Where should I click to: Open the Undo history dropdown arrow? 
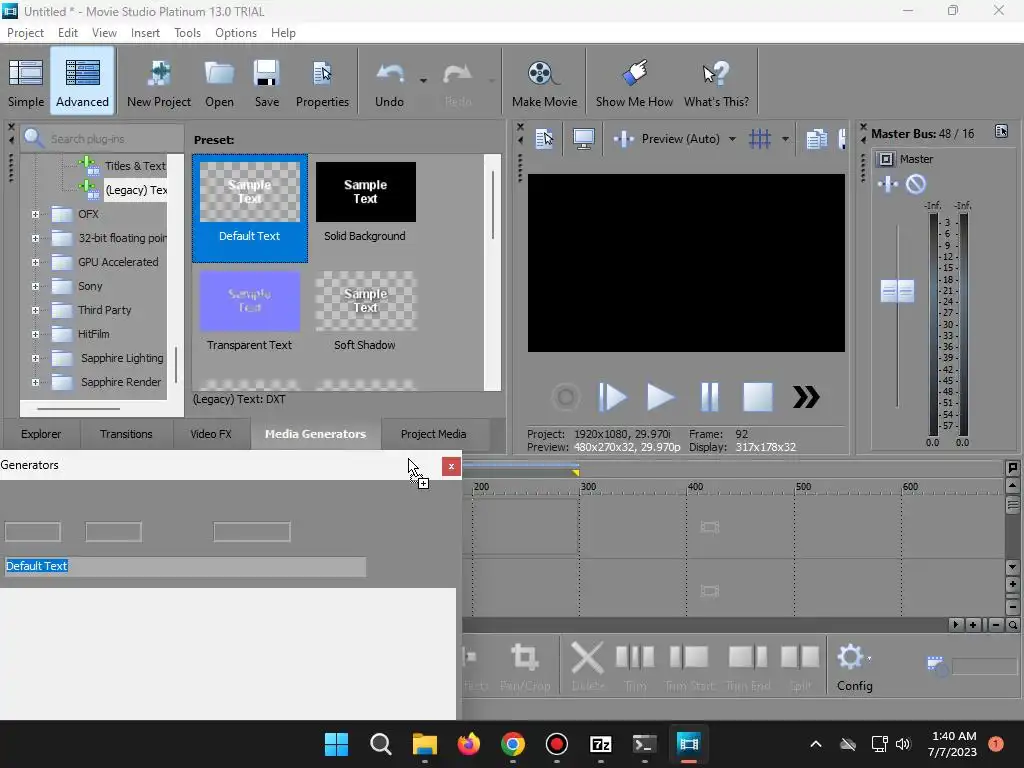(x=423, y=81)
